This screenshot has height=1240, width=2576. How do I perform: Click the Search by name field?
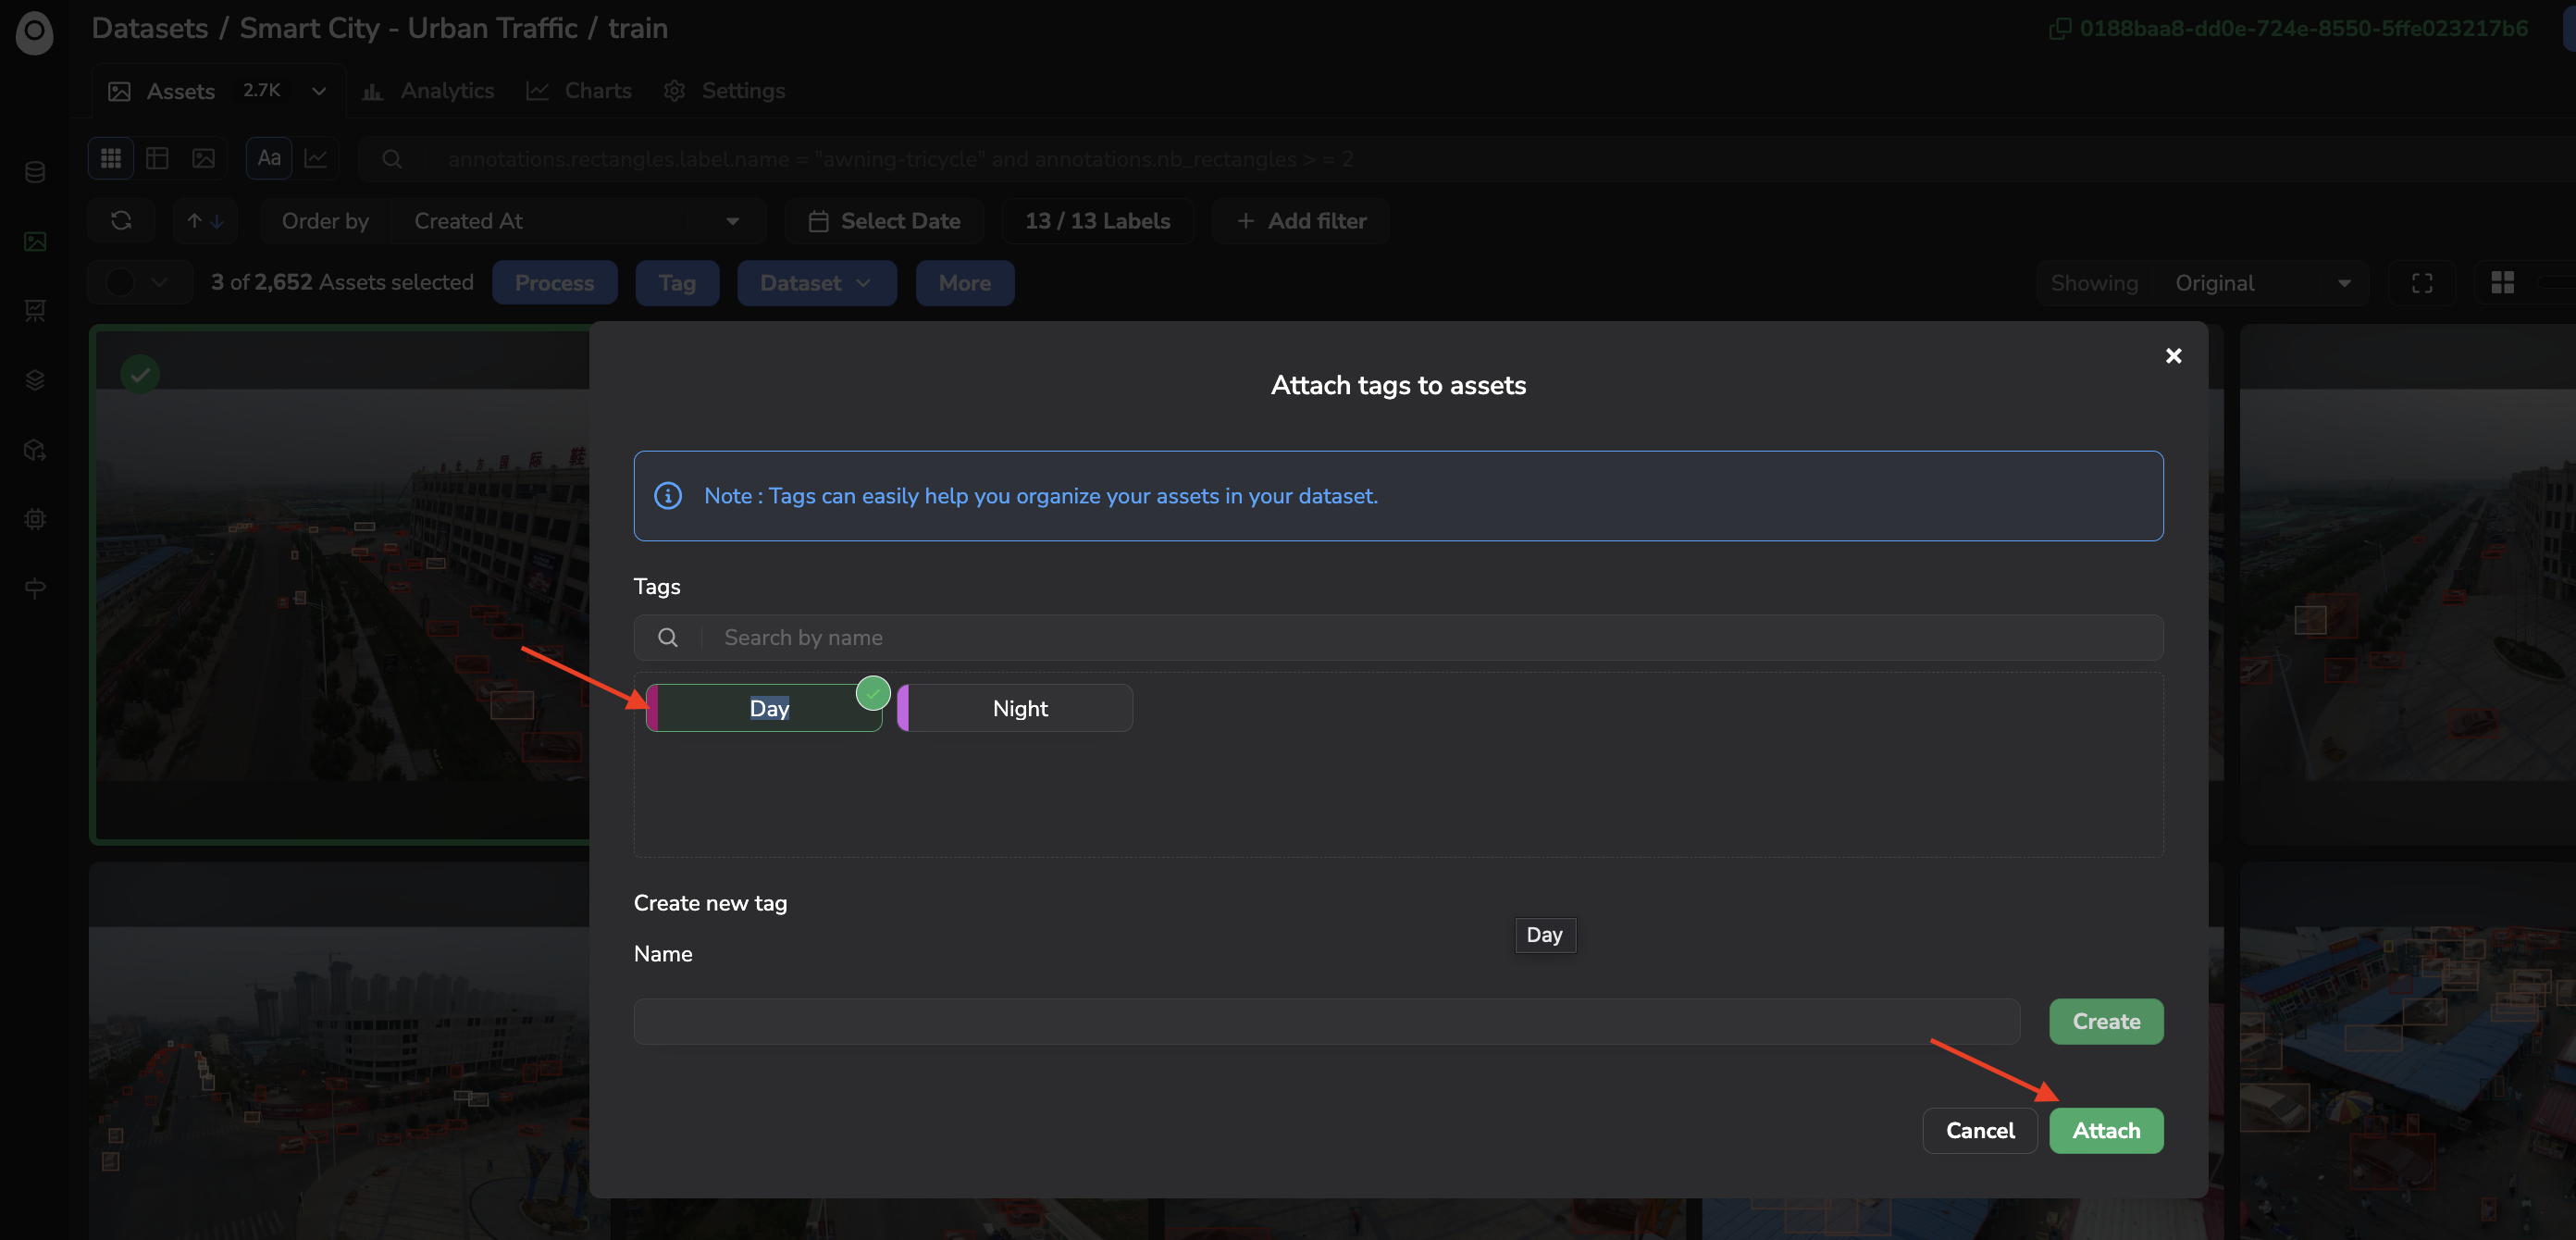click(1398, 637)
